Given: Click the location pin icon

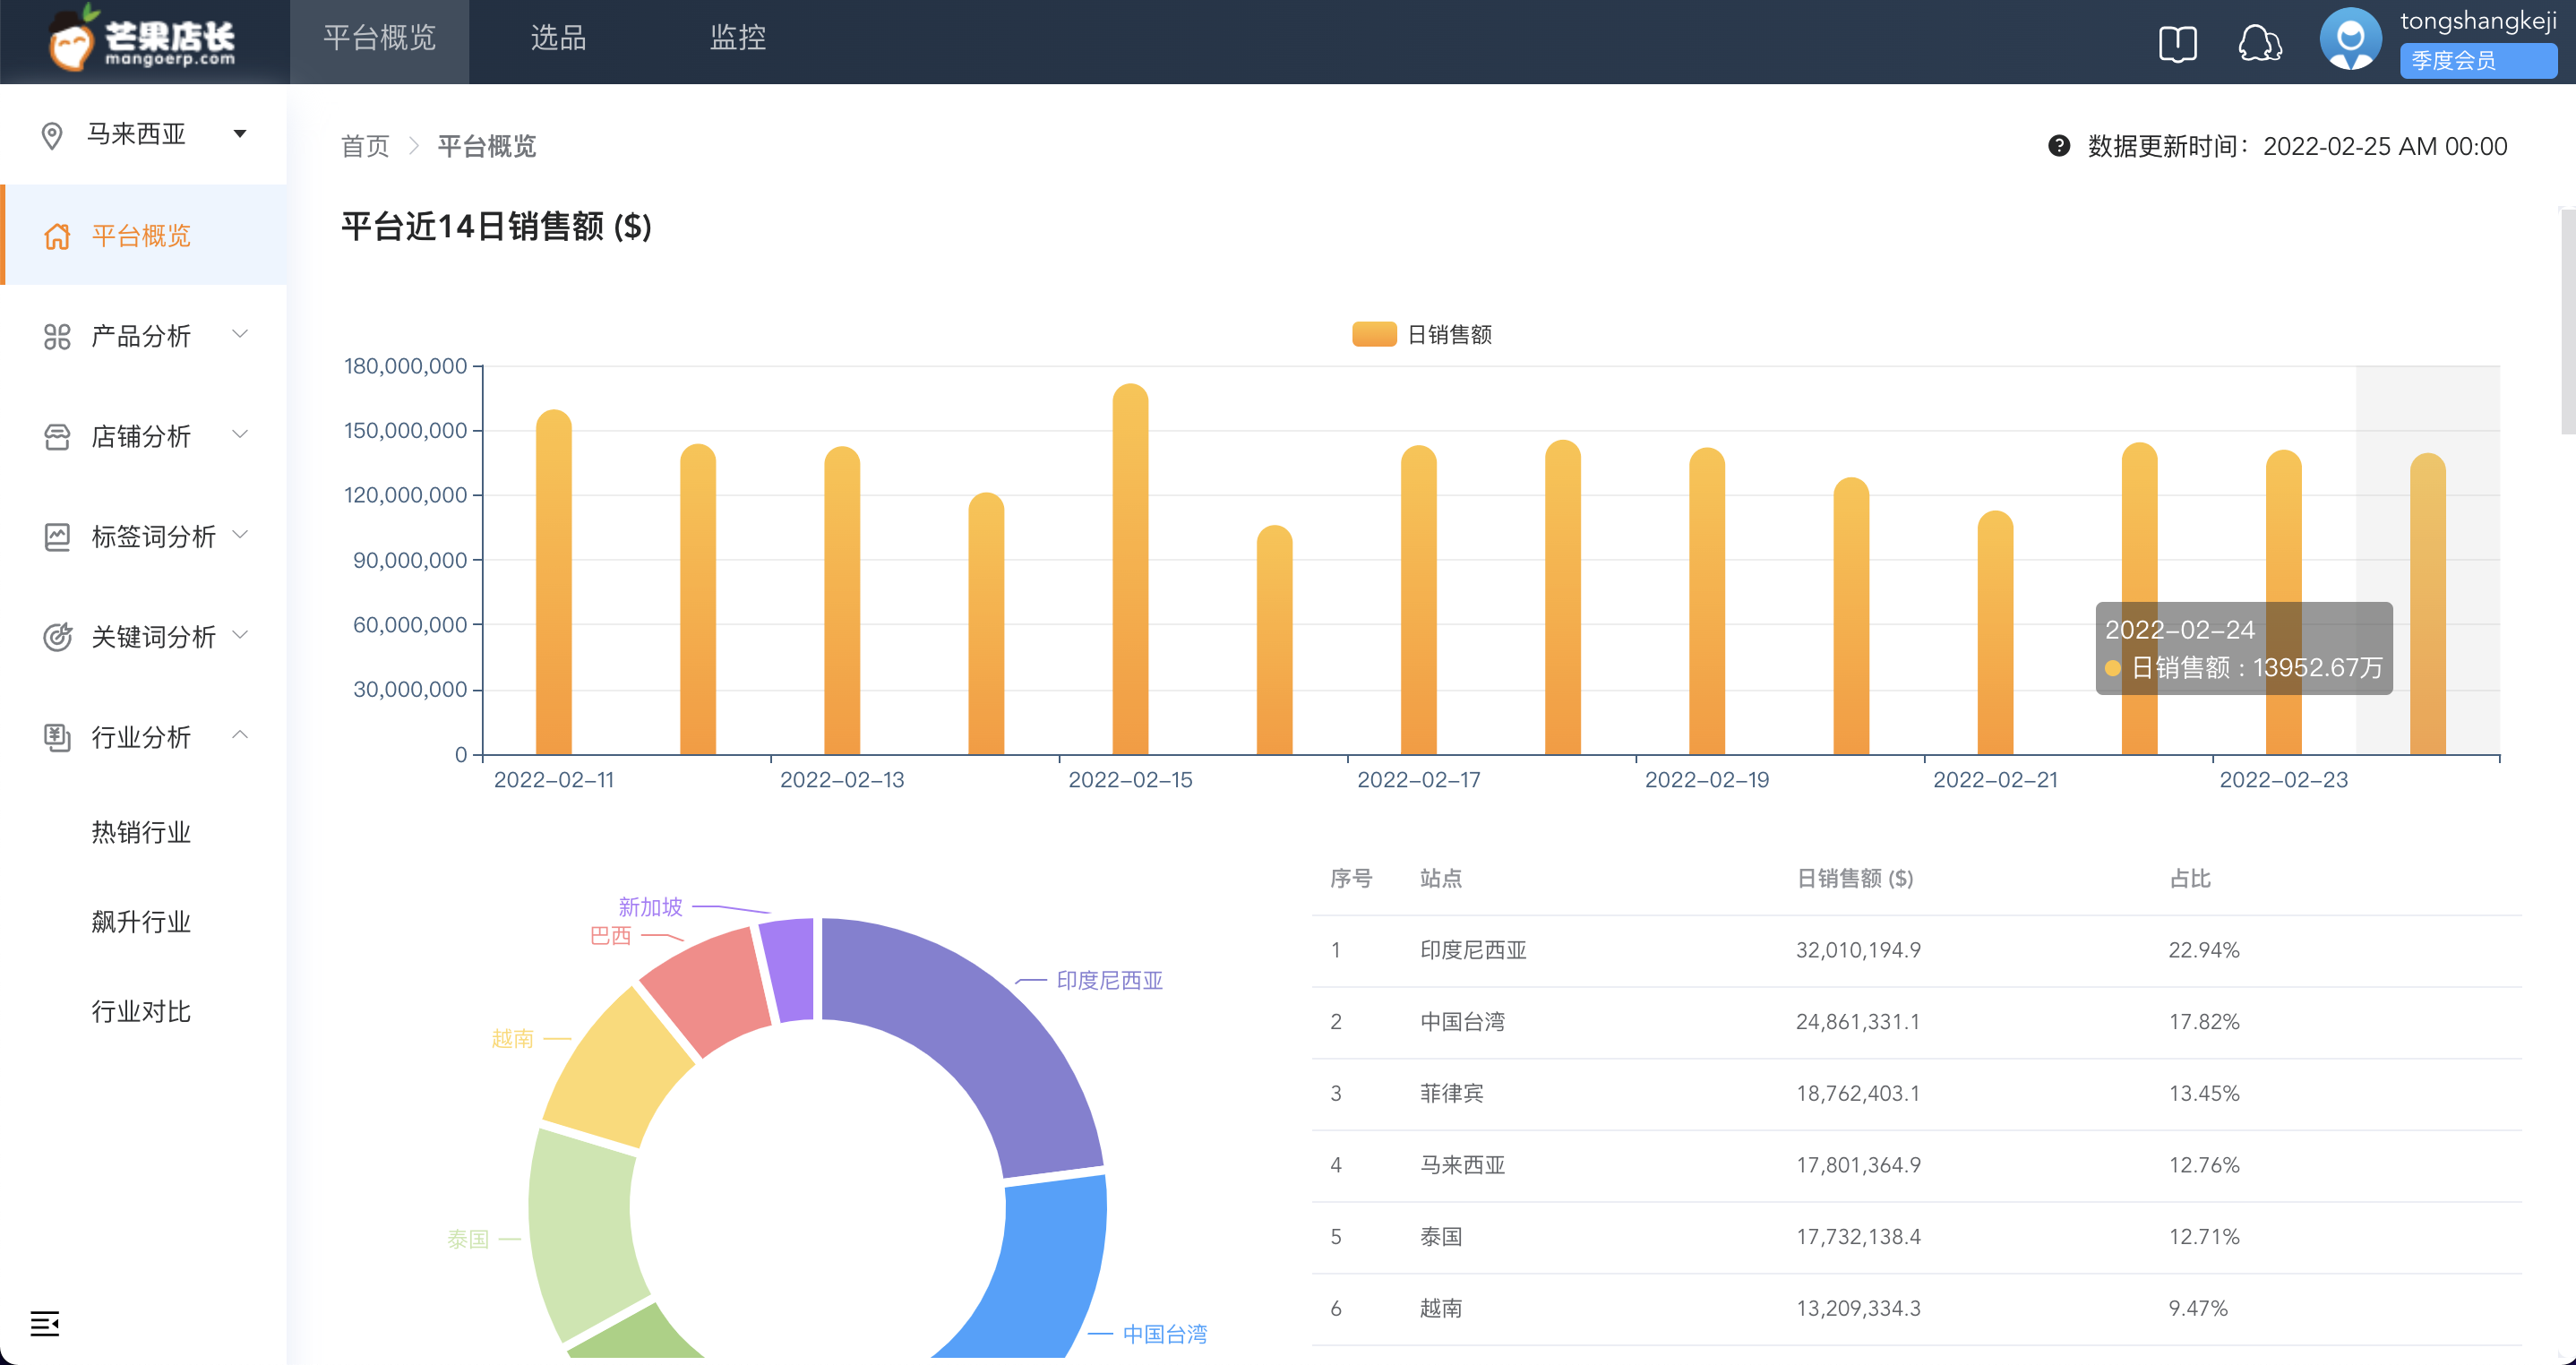Looking at the screenshot, I should coord(52,135).
